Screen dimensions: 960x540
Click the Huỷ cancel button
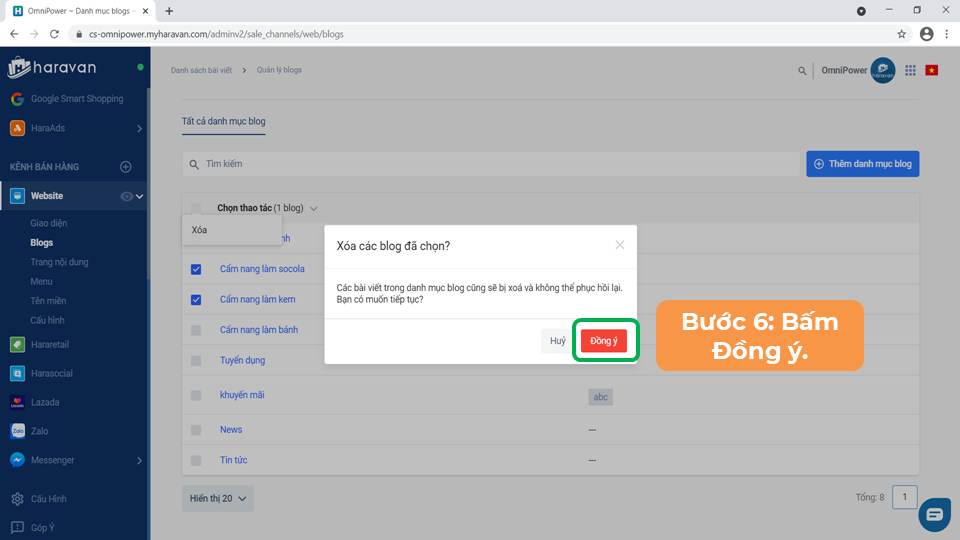point(557,341)
